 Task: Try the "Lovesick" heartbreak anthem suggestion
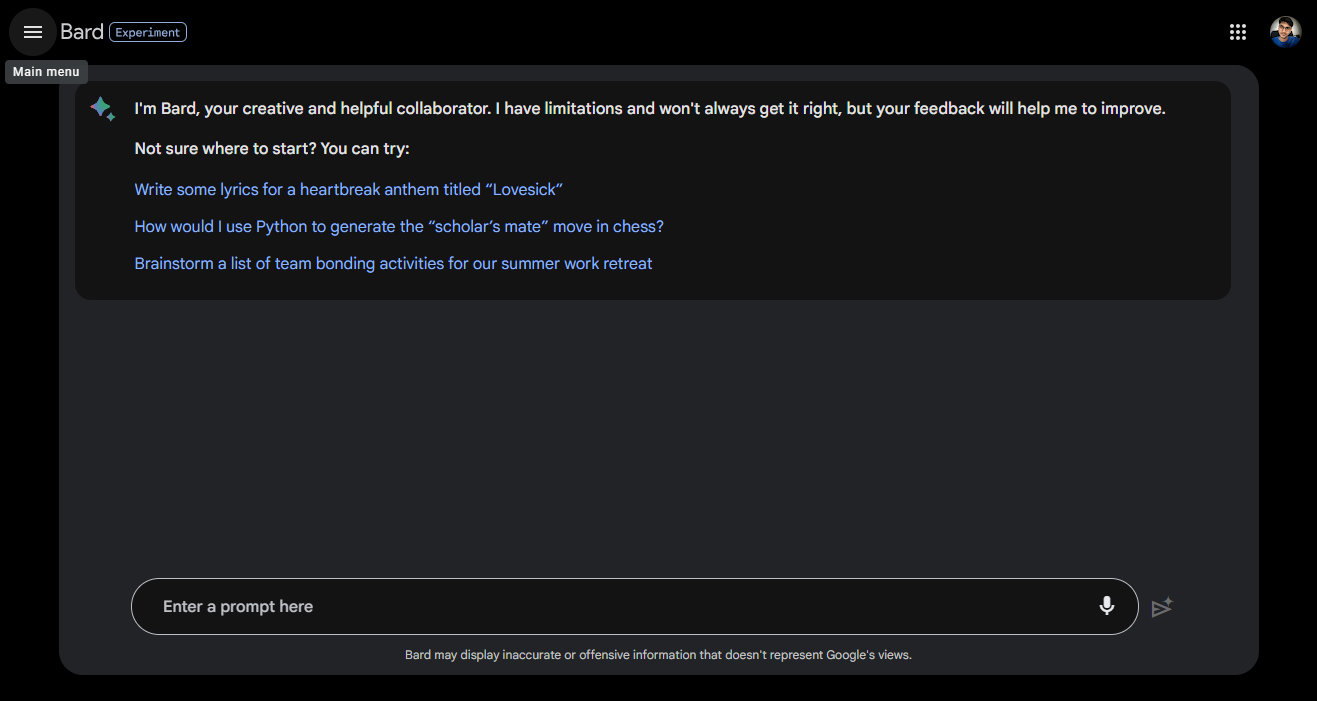tap(349, 189)
